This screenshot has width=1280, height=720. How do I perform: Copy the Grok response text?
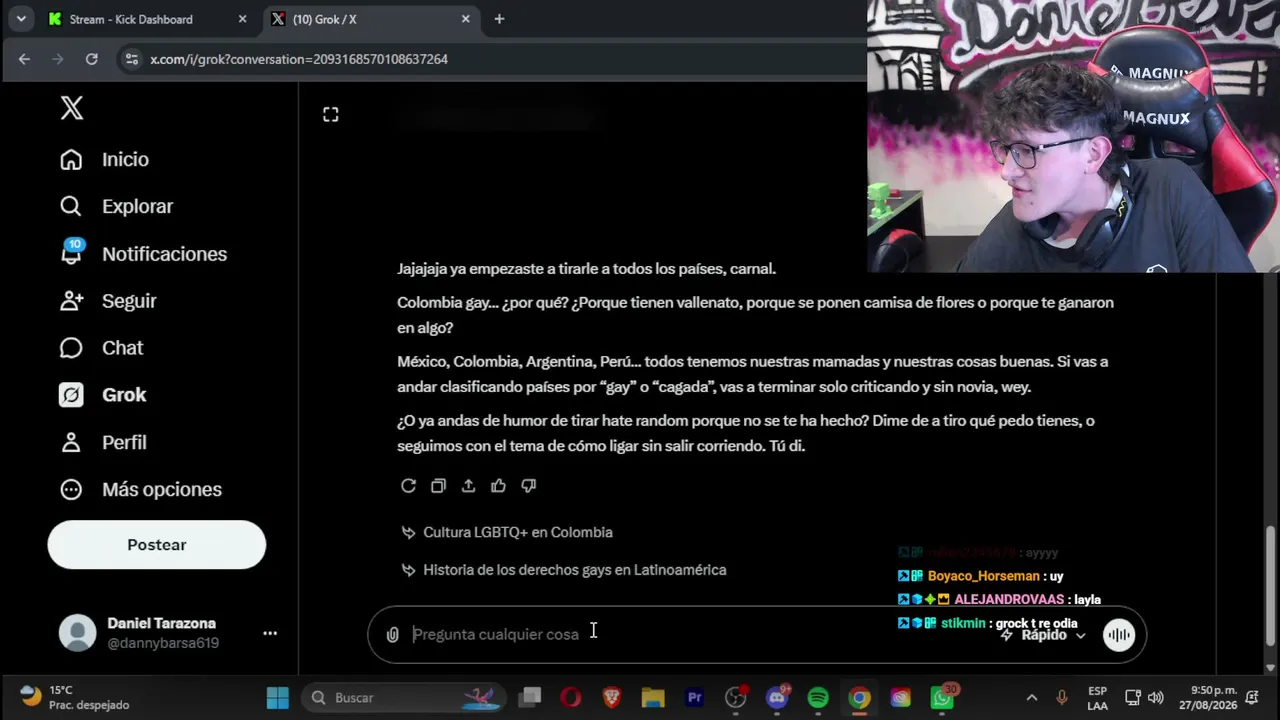pos(438,486)
